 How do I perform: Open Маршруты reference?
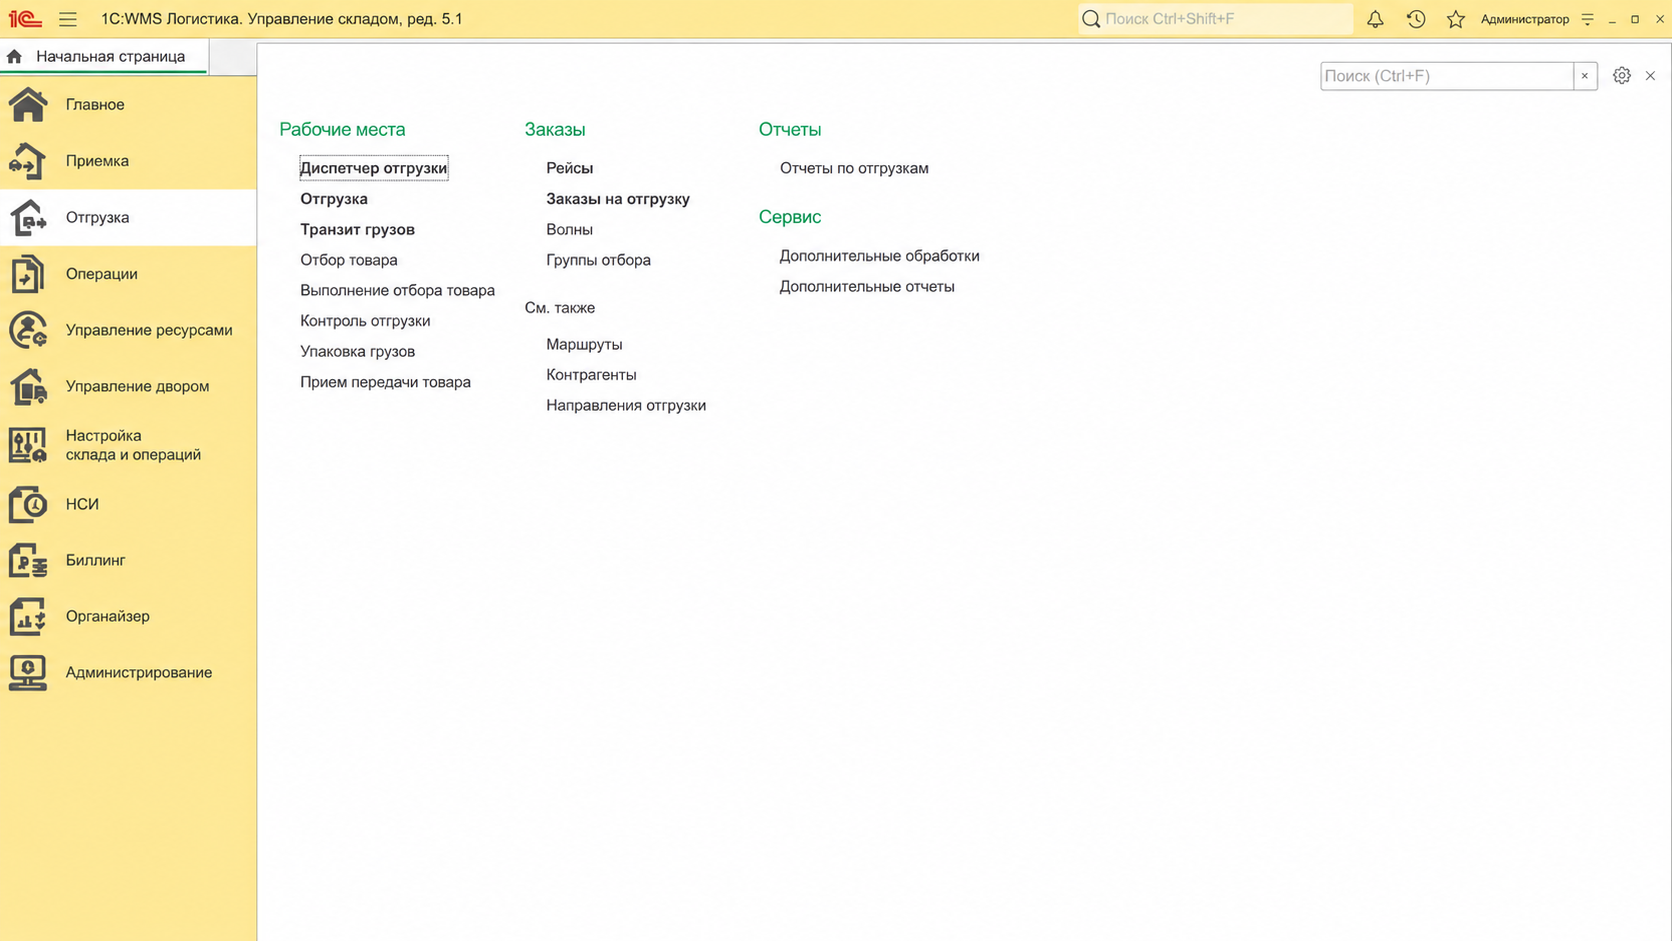pos(584,344)
